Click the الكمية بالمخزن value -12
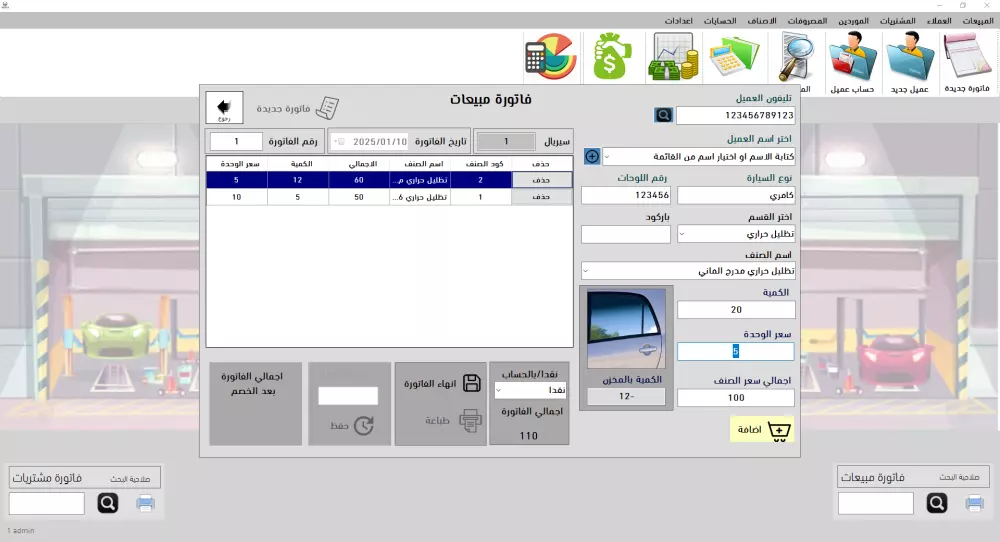Image resolution: width=1000 pixels, height=542 pixels. (626, 397)
